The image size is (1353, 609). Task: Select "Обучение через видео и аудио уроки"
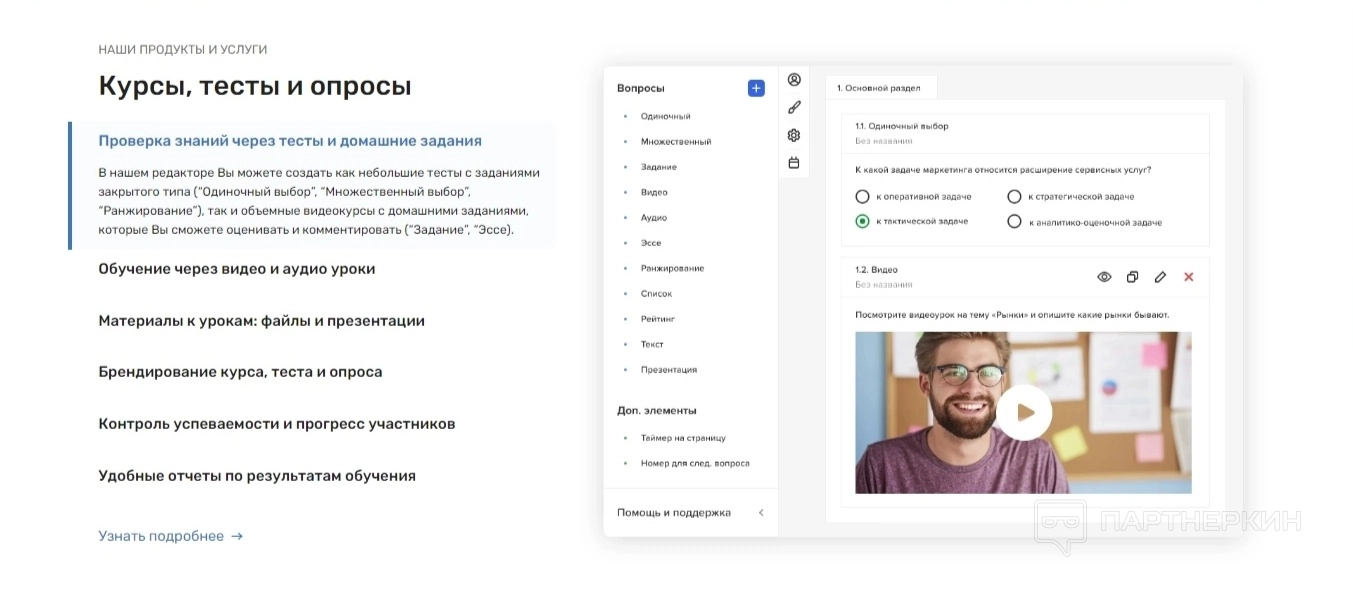pos(237,269)
